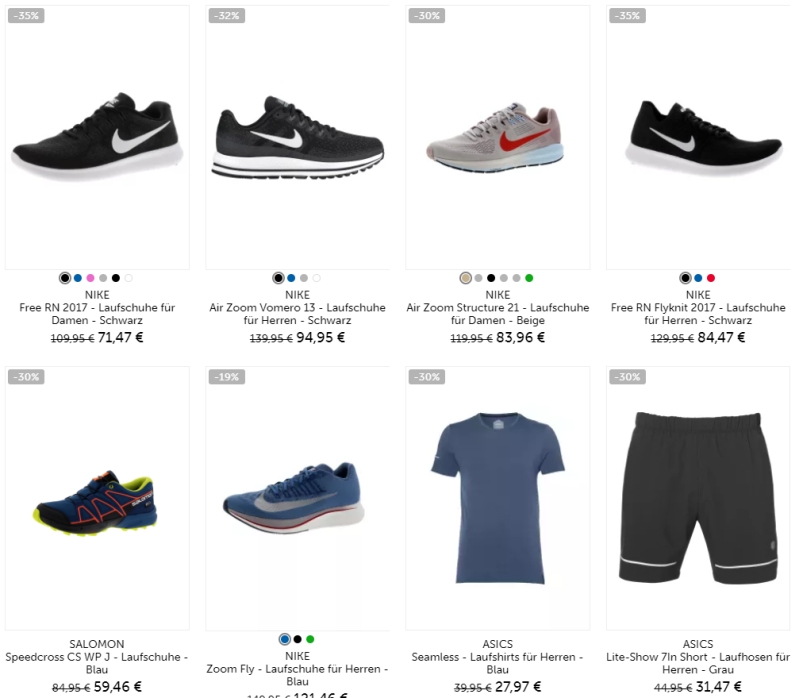Image resolution: width=800 pixels, height=698 pixels.
Task: Select black swatch for Air Zoom Structure 21
Action: point(491,278)
